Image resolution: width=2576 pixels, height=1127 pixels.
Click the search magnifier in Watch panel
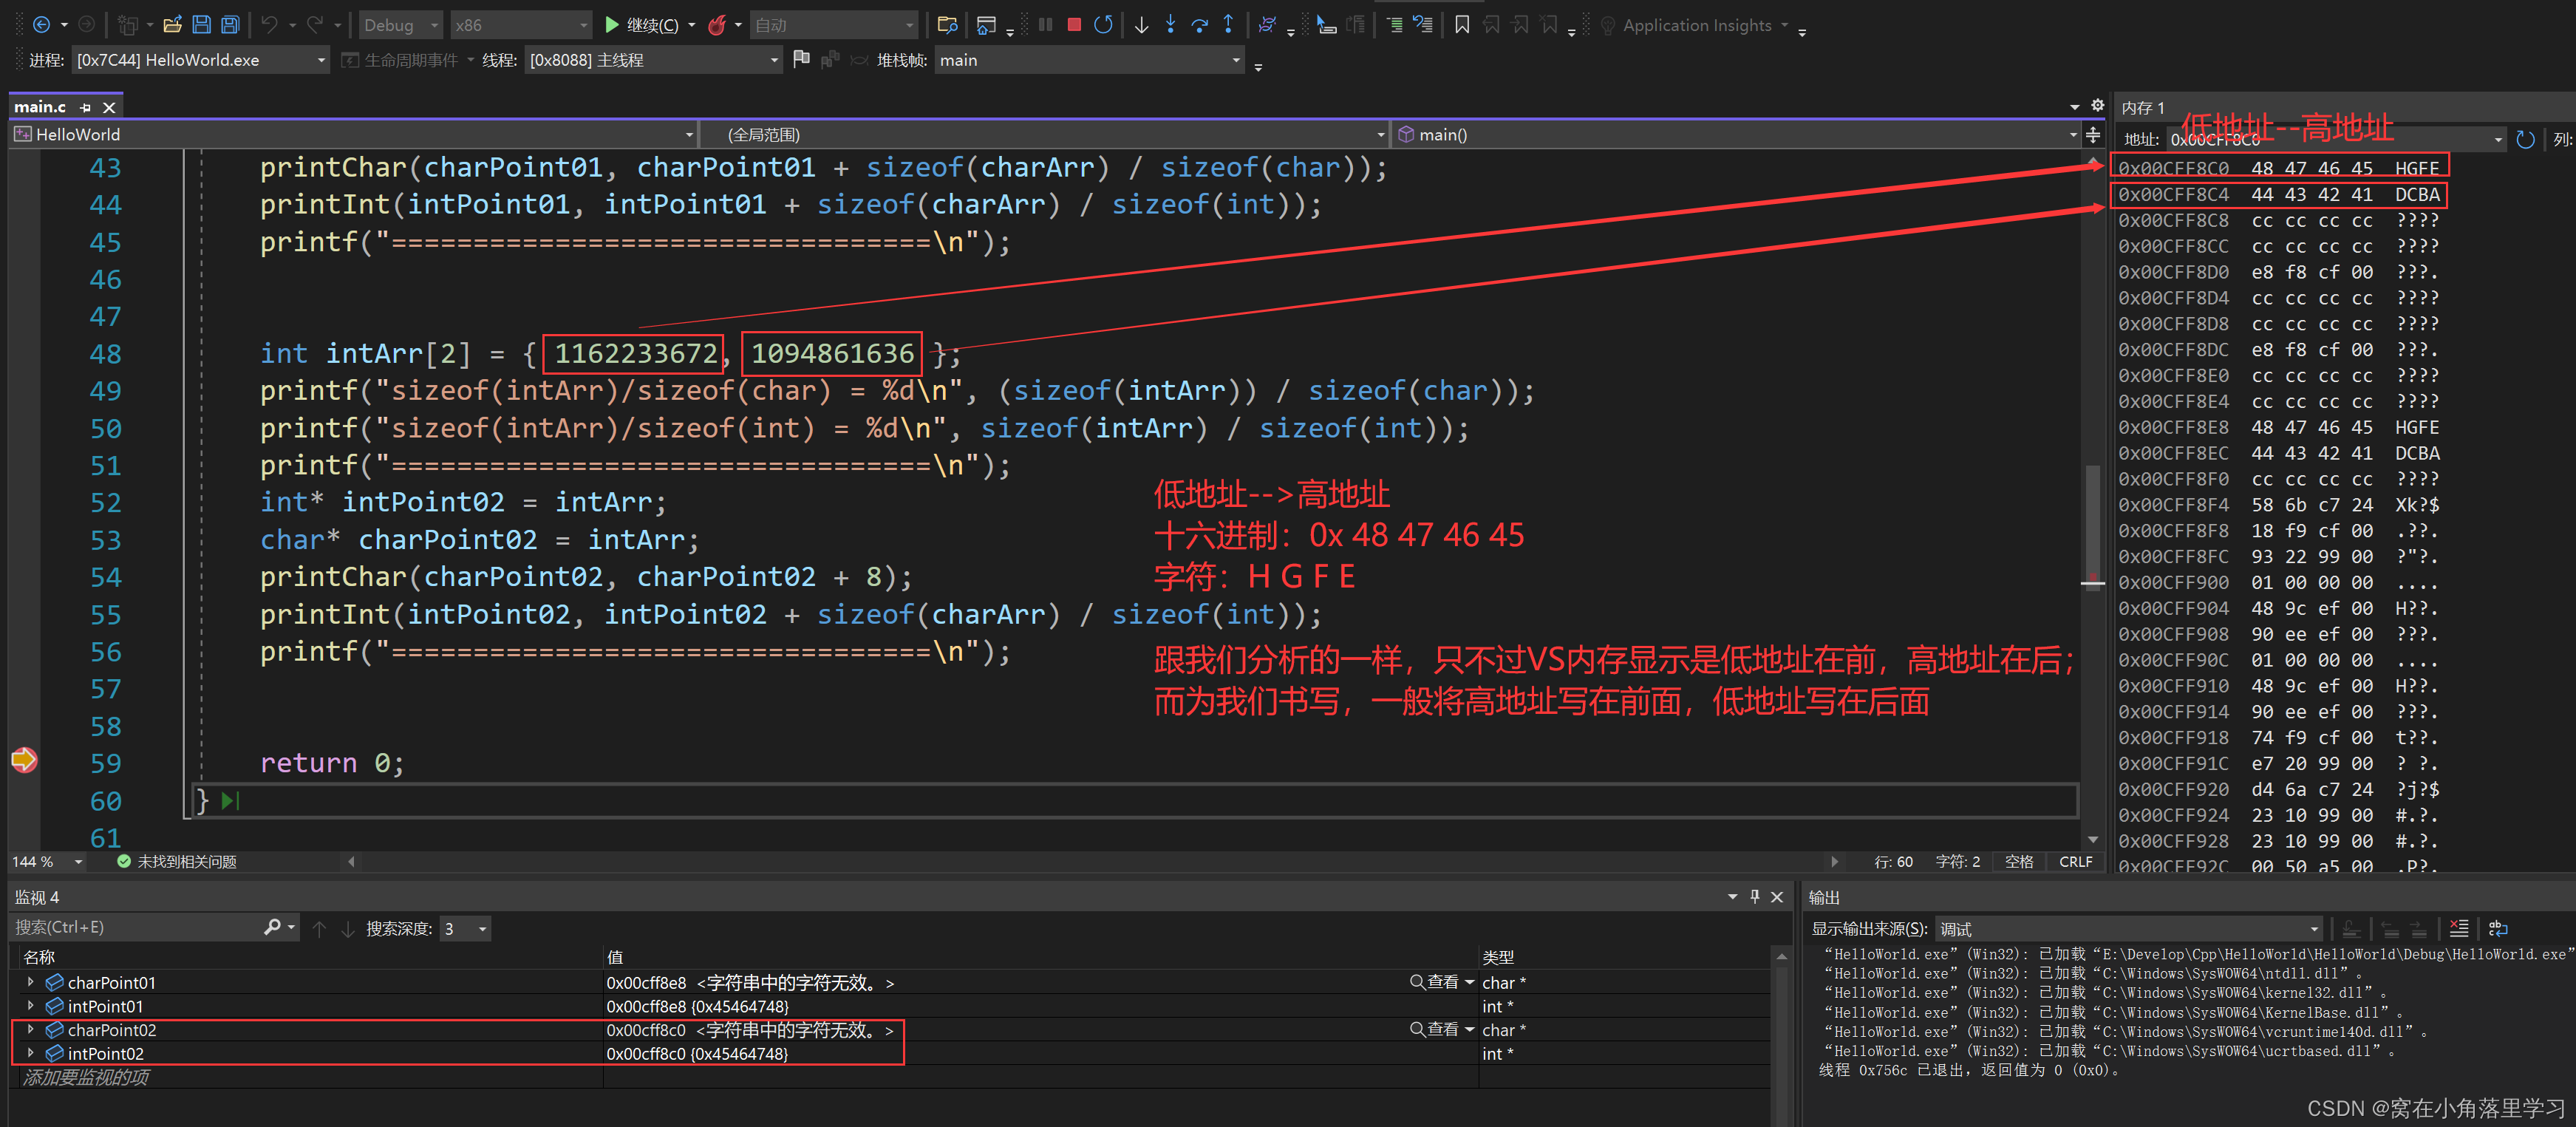[272, 928]
